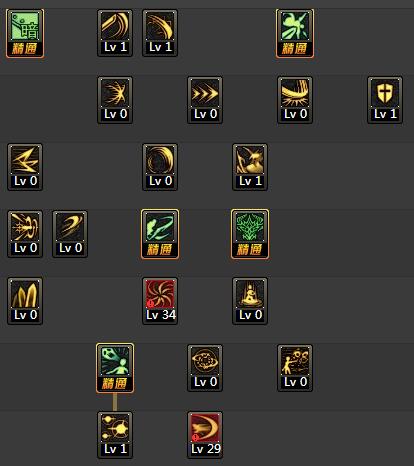Screen dimensions: 414x466
Task: Choose the winged warrior skill Lv 1
Action: coord(250,167)
